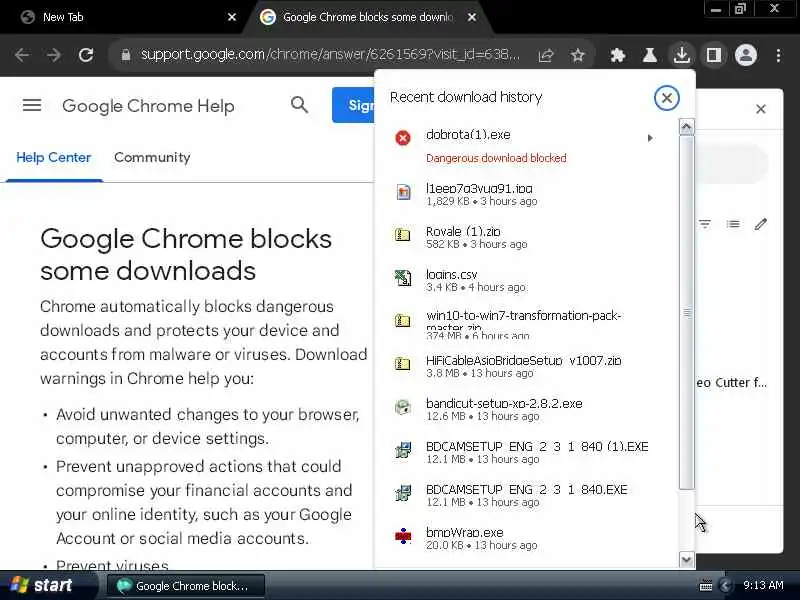
Task: Close the Google Chrome blocks downloads tab
Action: [472, 17]
